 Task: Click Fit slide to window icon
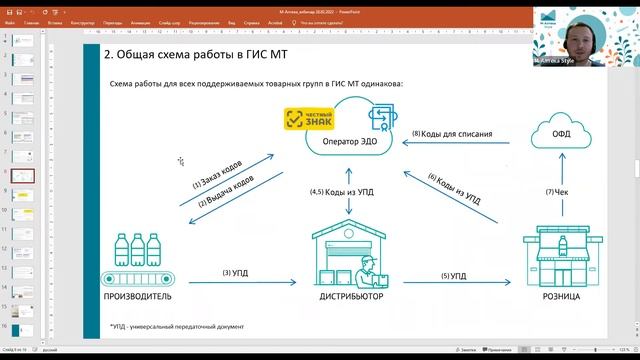point(636,350)
